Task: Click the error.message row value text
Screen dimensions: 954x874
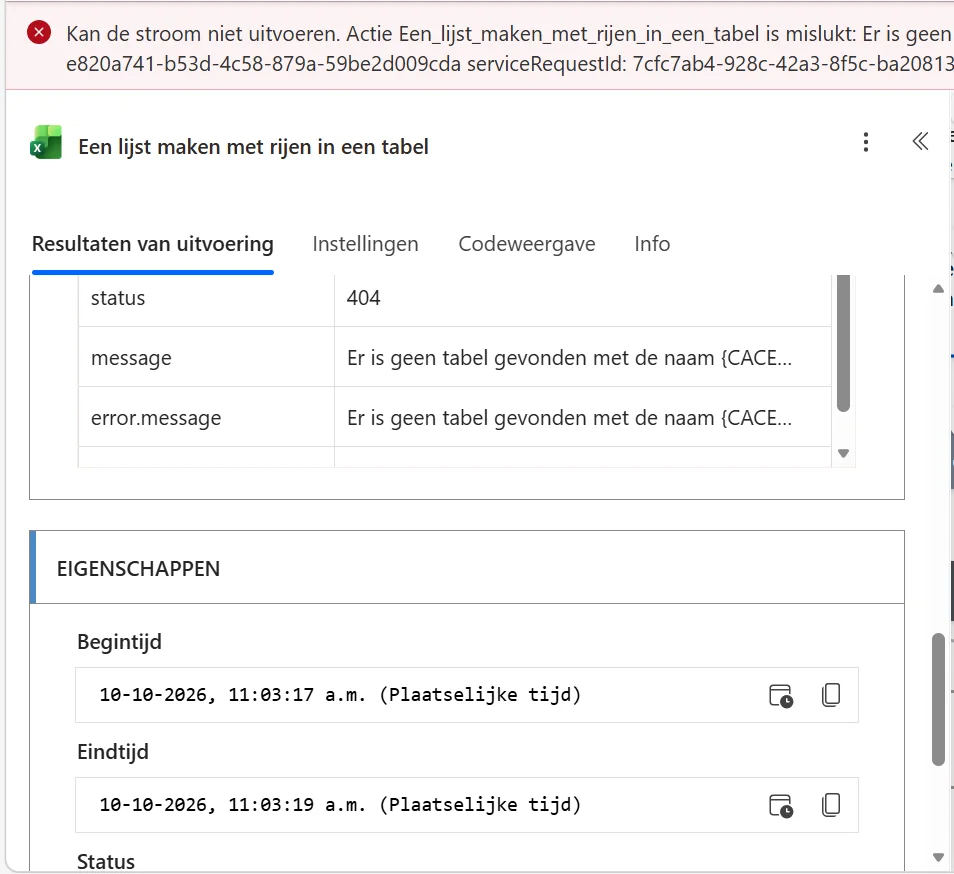Action: (x=569, y=418)
